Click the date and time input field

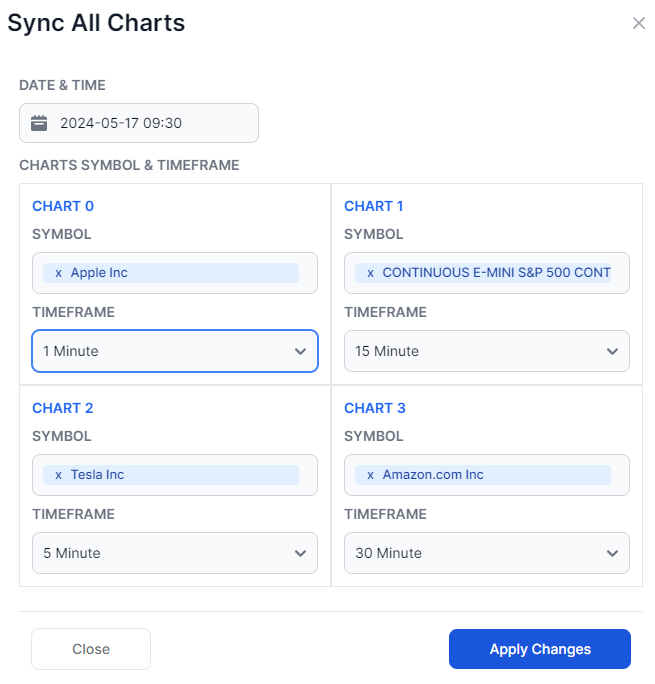click(139, 123)
